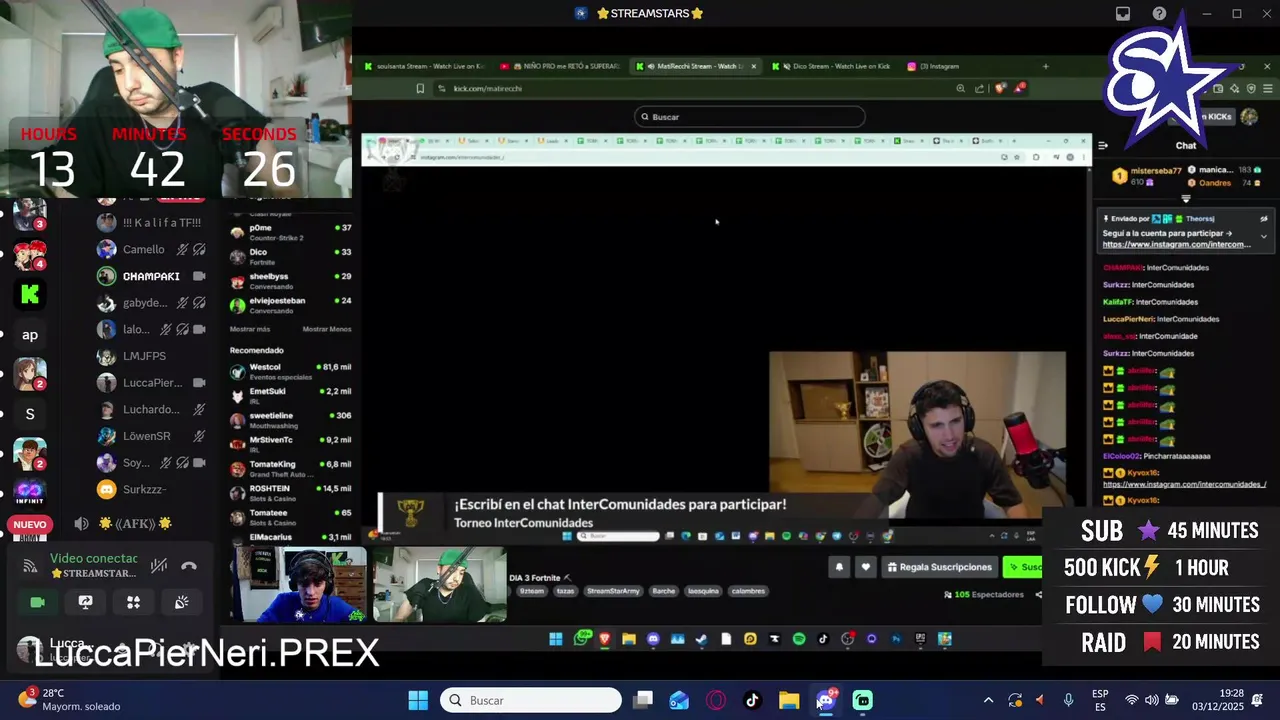Switch to 'Dico Stream' browser tab
Image resolution: width=1280 pixels, height=720 pixels.
833,66
